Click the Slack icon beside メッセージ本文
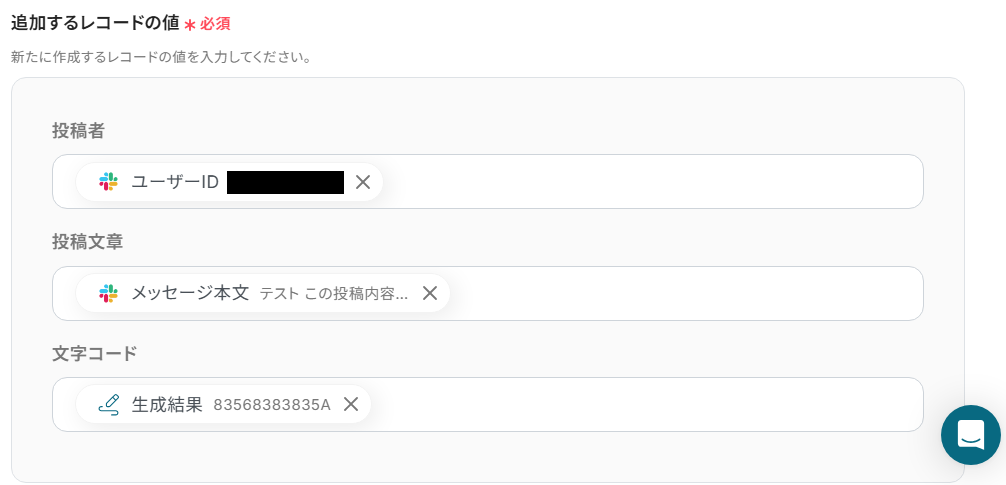Viewport: 1006px width, 485px height. coord(108,293)
